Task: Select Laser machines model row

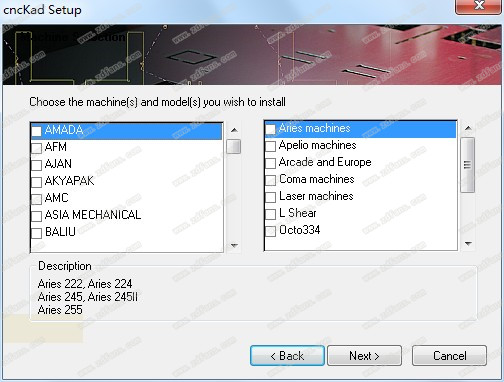Action: 360,196
